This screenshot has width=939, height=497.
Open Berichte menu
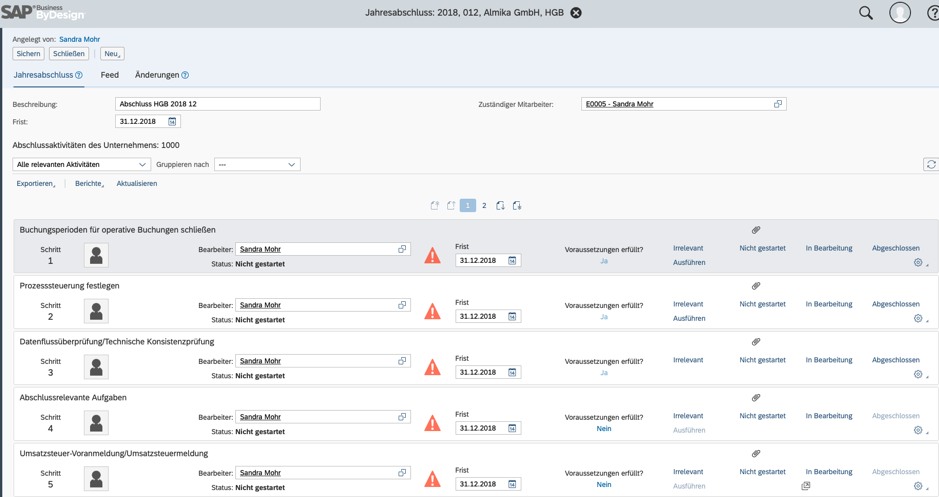89,184
